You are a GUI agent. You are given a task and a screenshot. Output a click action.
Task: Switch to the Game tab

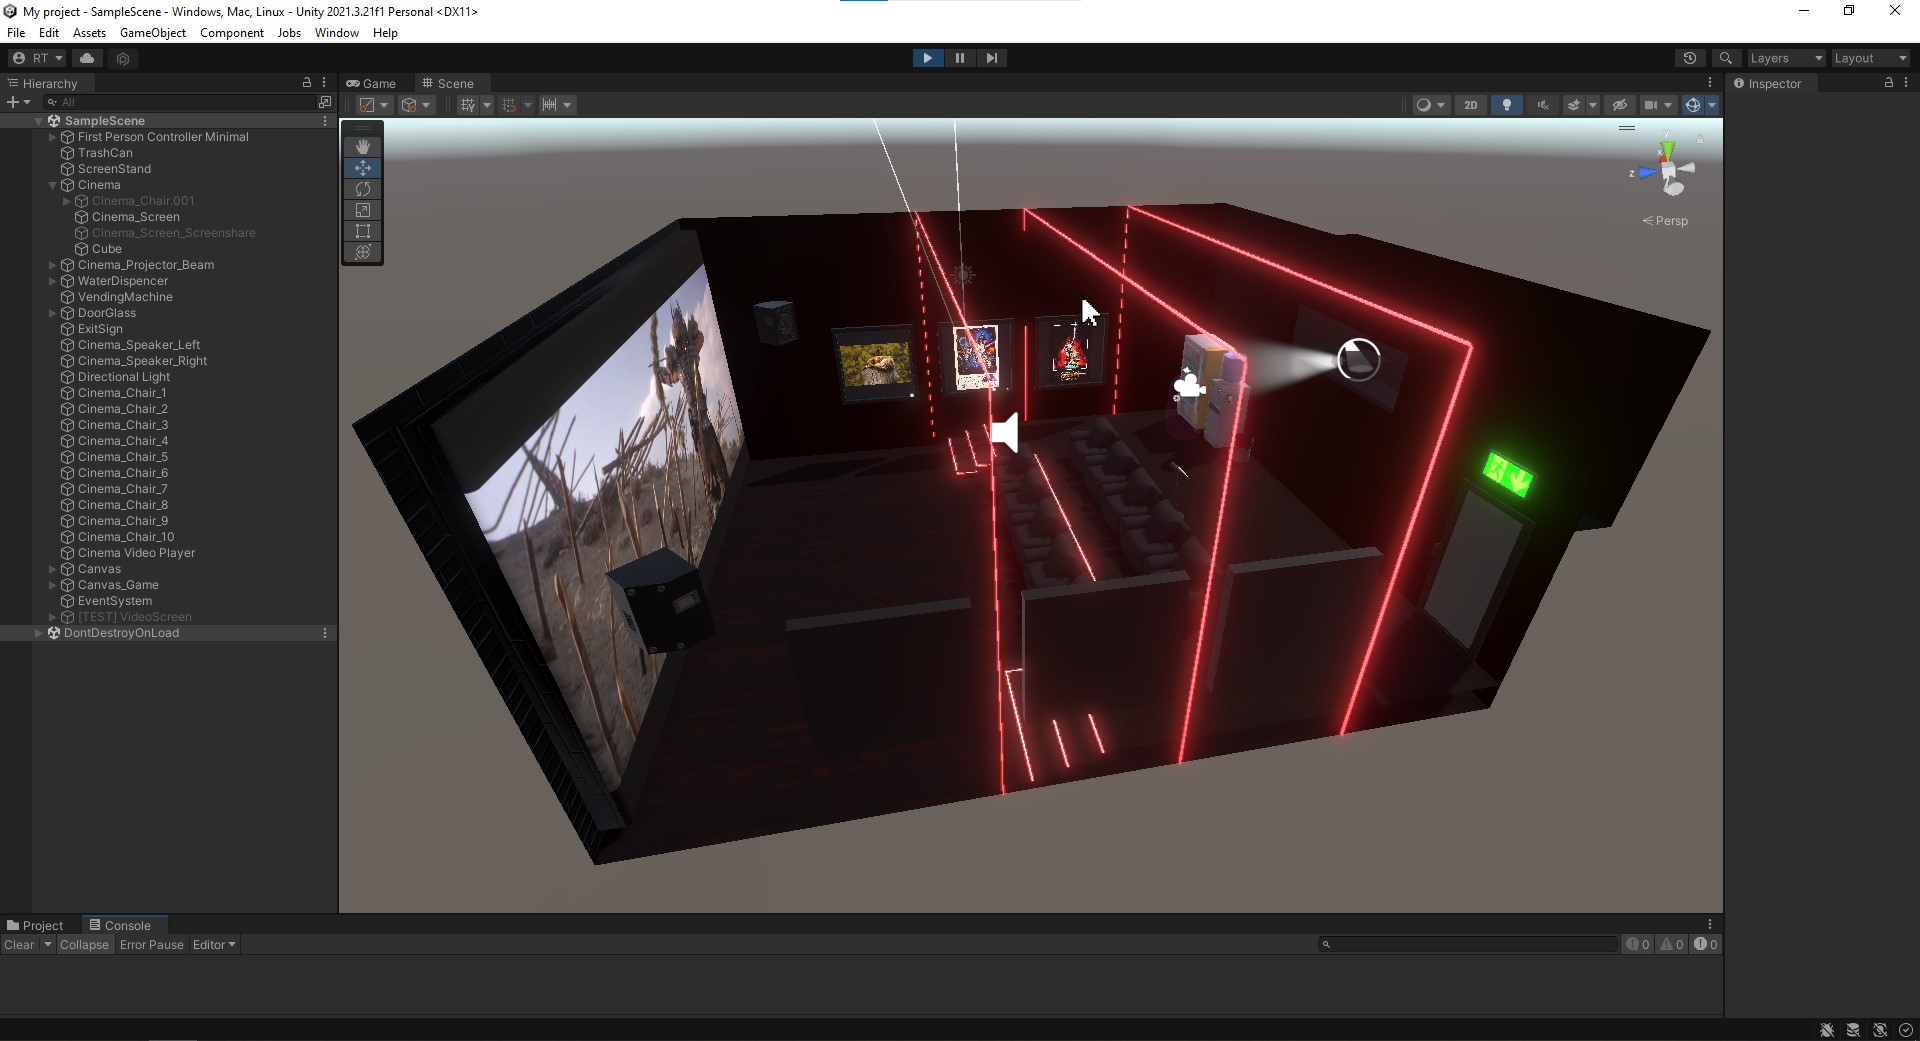(371, 83)
